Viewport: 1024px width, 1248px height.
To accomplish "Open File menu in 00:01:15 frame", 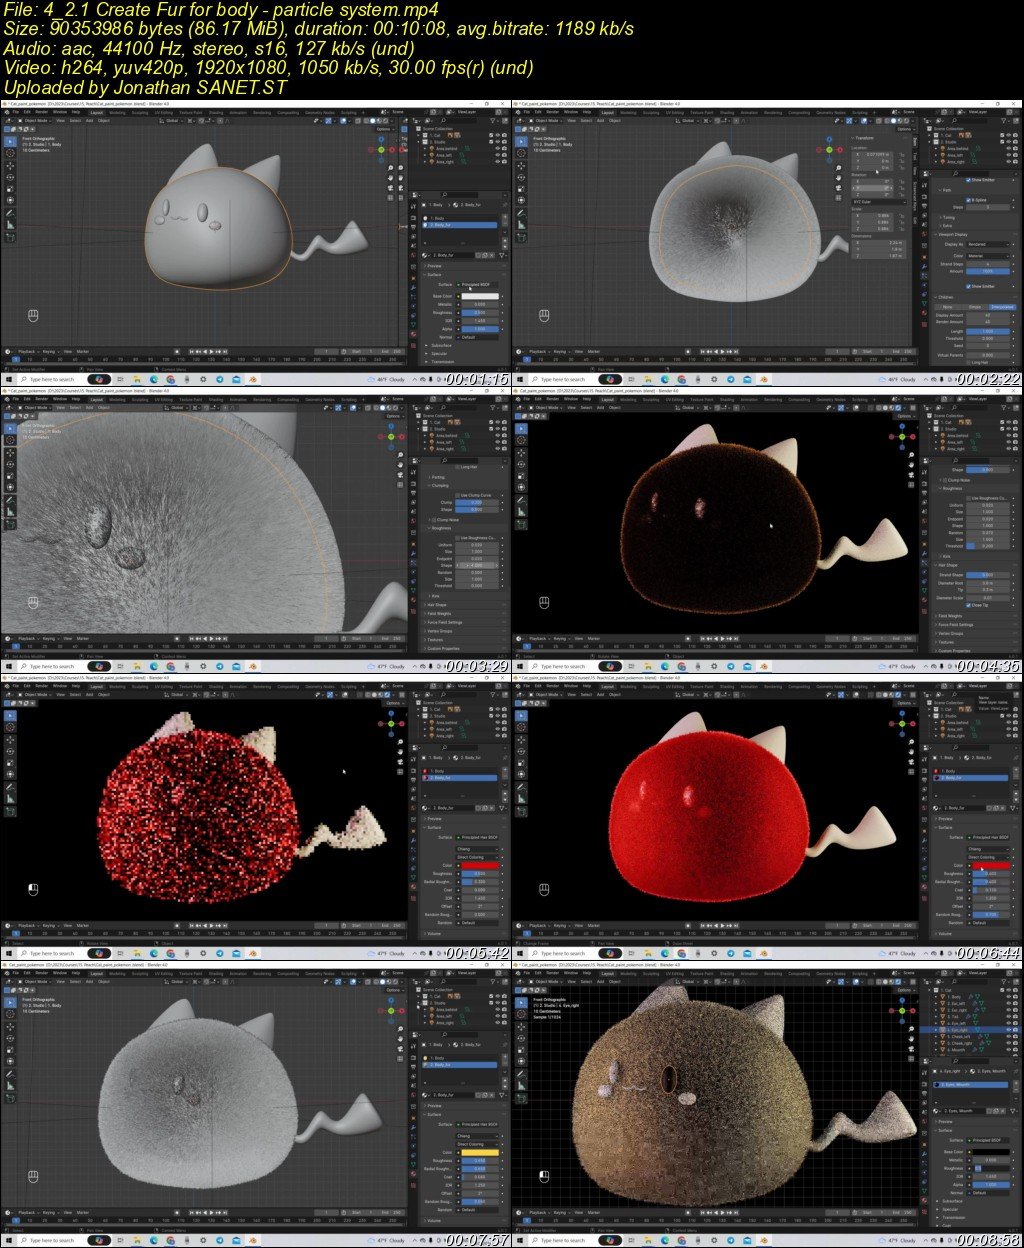I will 15,112.
